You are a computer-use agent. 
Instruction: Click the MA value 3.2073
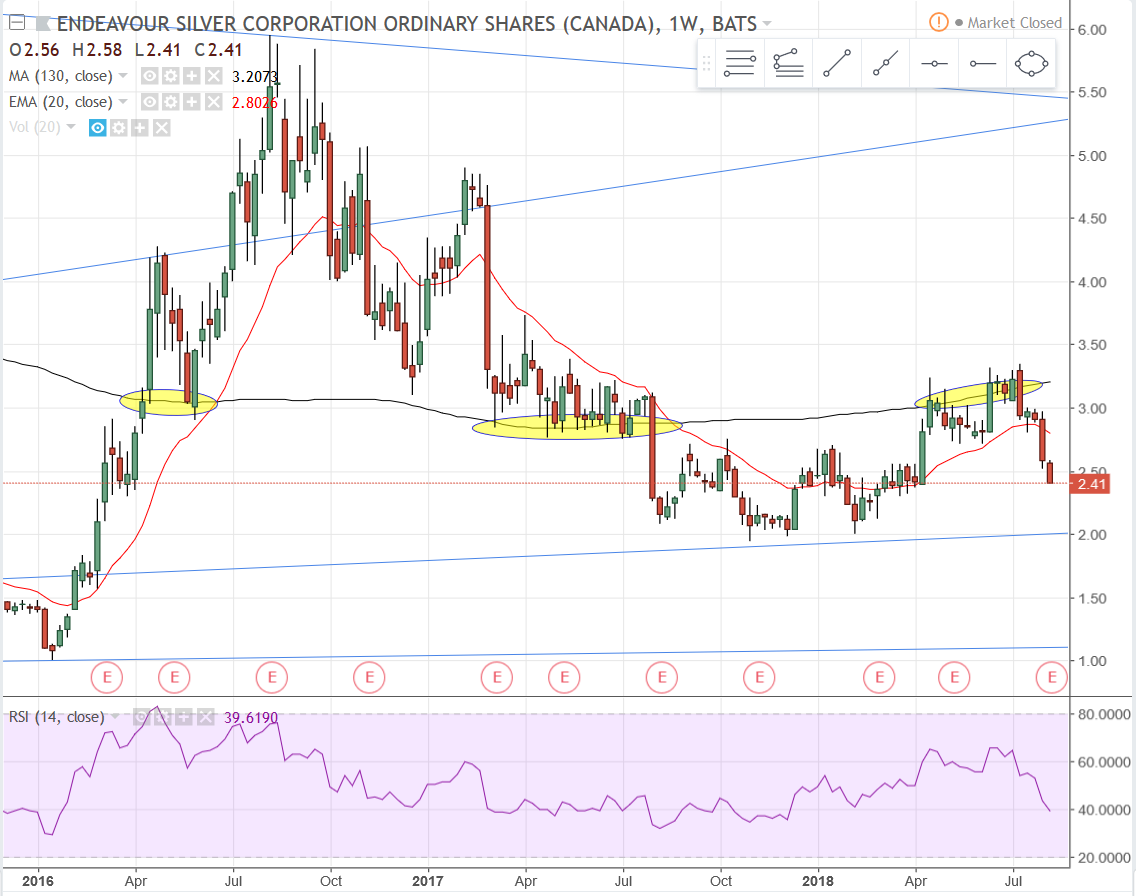click(x=254, y=76)
